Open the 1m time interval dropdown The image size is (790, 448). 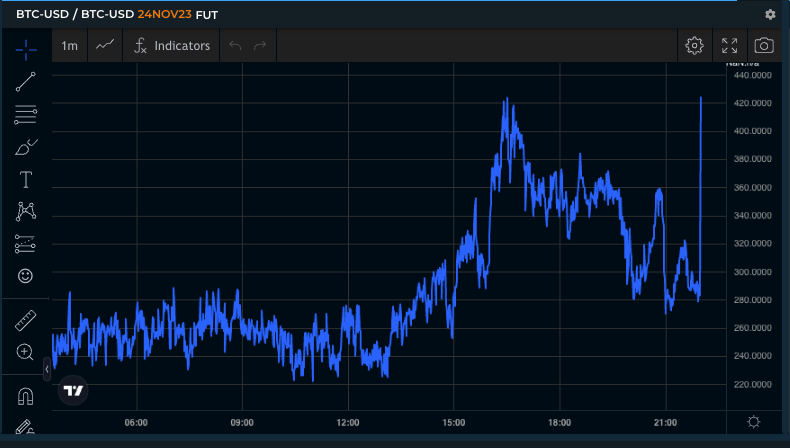coord(69,45)
